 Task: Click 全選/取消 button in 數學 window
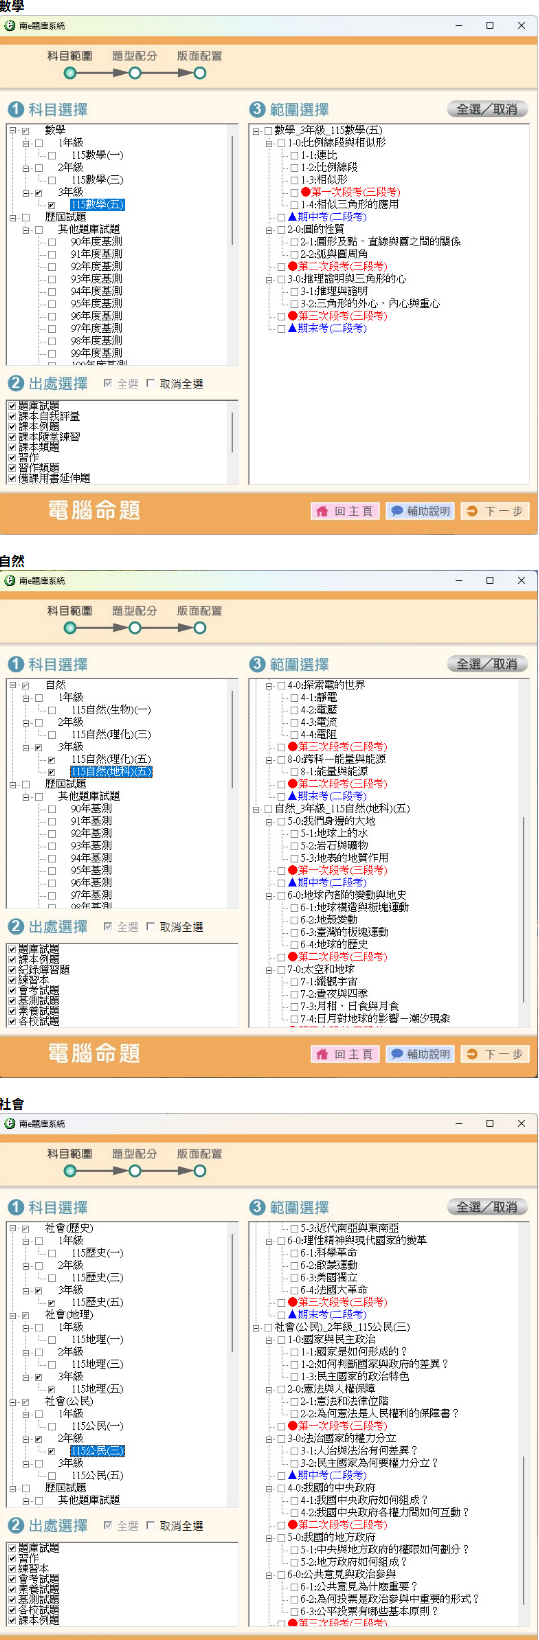[x=487, y=109]
